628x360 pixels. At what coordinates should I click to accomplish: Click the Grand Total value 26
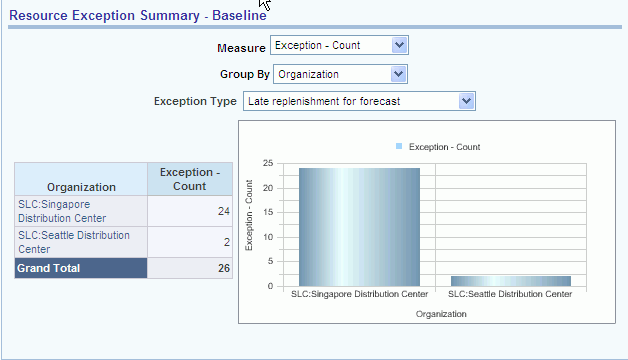pos(223,268)
